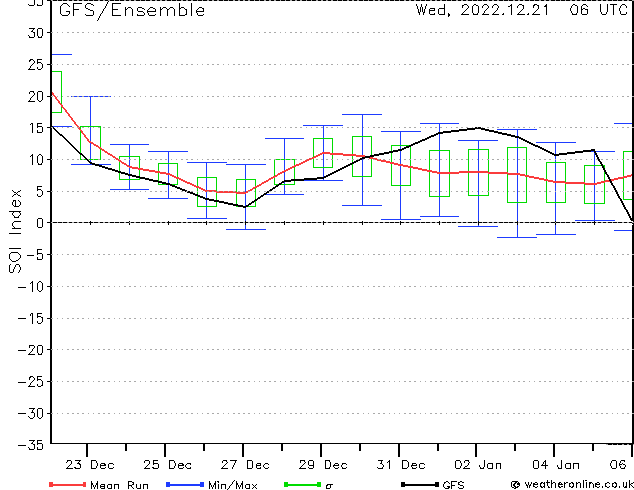Click the Wed, 2022.12.21 date label
The image size is (634, 490).
[x=482, y=10]
